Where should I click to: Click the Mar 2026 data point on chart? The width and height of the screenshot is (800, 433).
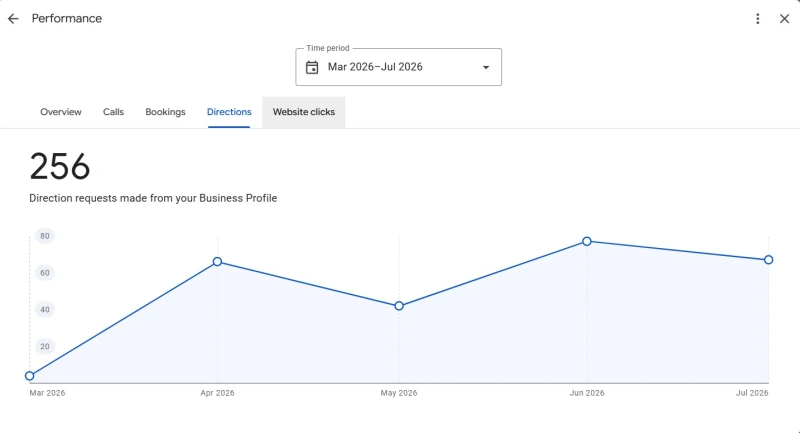(30, 376)
